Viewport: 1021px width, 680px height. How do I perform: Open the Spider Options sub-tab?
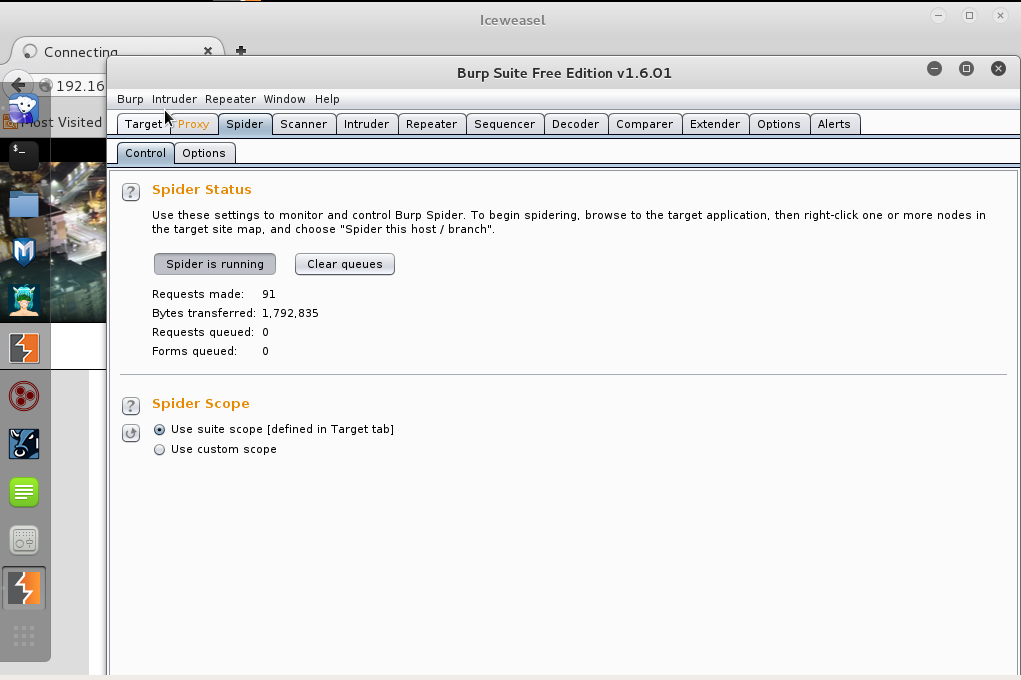204,153
